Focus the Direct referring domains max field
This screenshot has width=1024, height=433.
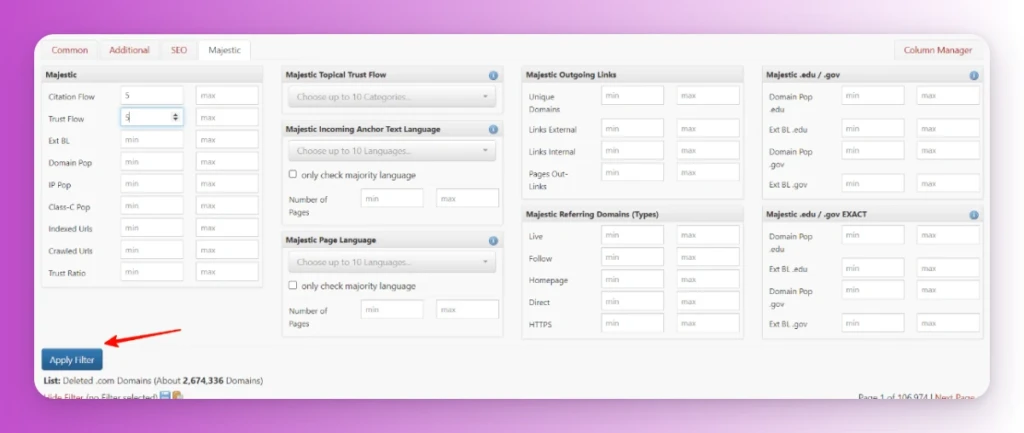[708, 301]
